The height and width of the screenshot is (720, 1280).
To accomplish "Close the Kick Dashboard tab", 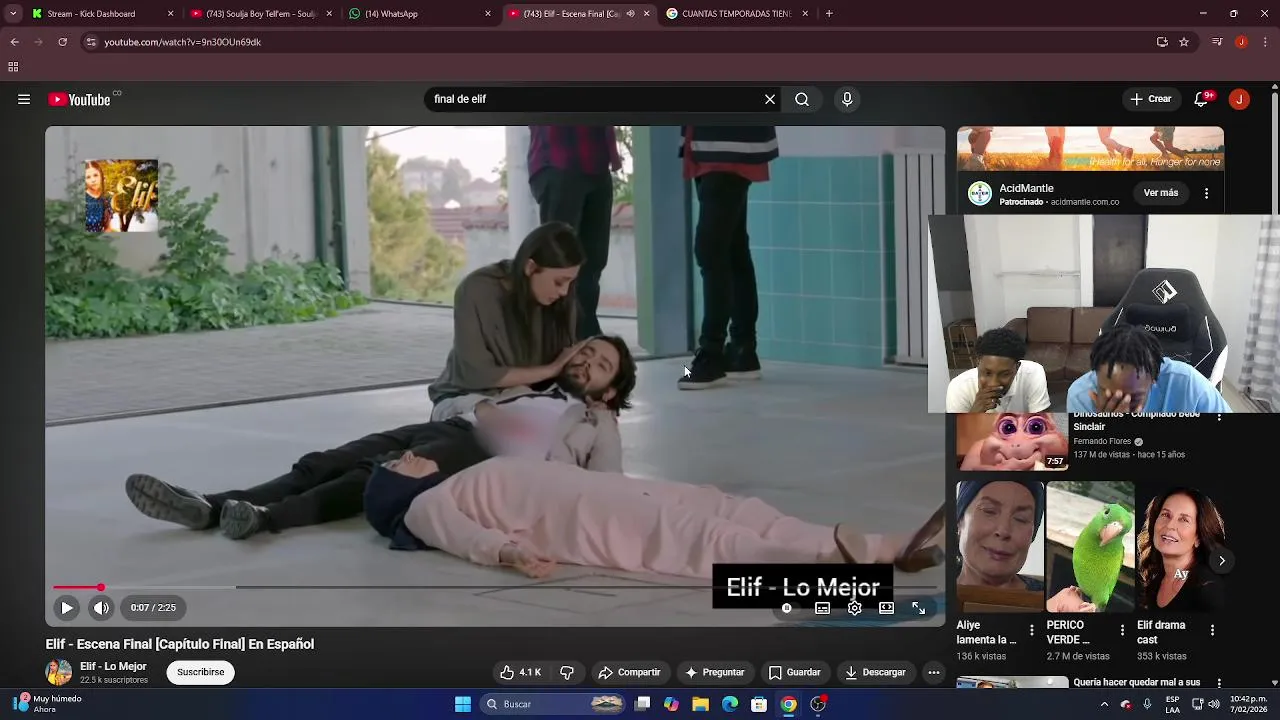I will (x=170, y=14).
